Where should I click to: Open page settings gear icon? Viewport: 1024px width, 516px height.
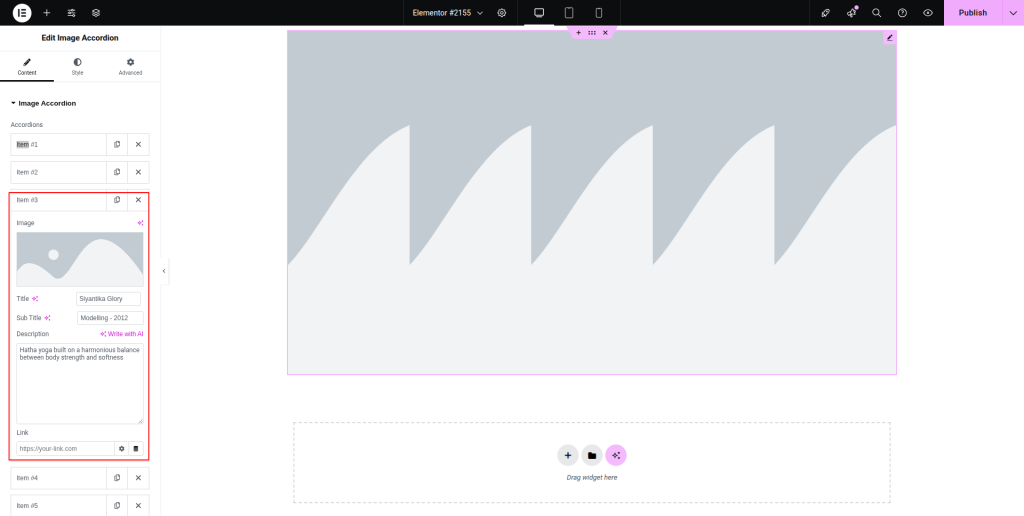click(502, 12)
